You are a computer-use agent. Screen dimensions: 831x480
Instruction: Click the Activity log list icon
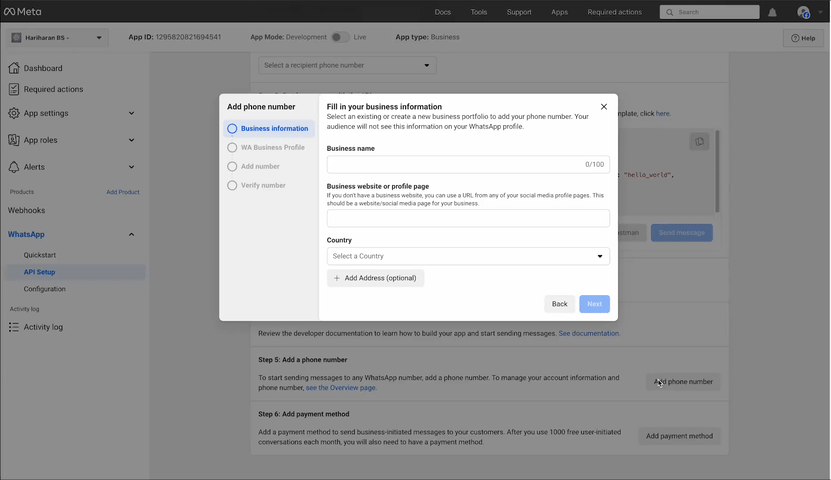(14, 327)
